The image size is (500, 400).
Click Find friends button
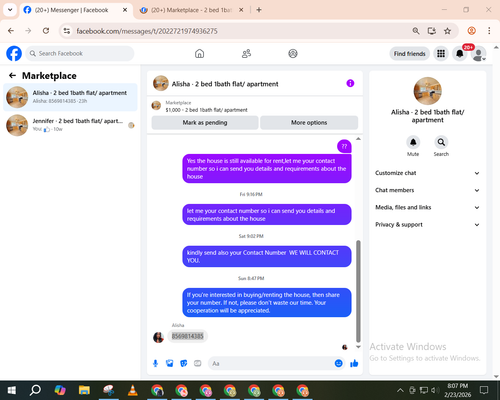pos(409,54)
